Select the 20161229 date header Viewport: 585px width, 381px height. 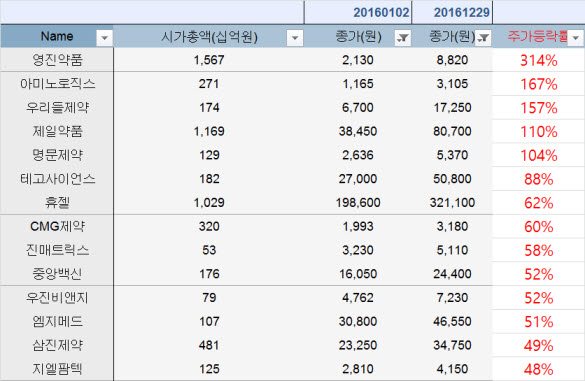point(452,12)
